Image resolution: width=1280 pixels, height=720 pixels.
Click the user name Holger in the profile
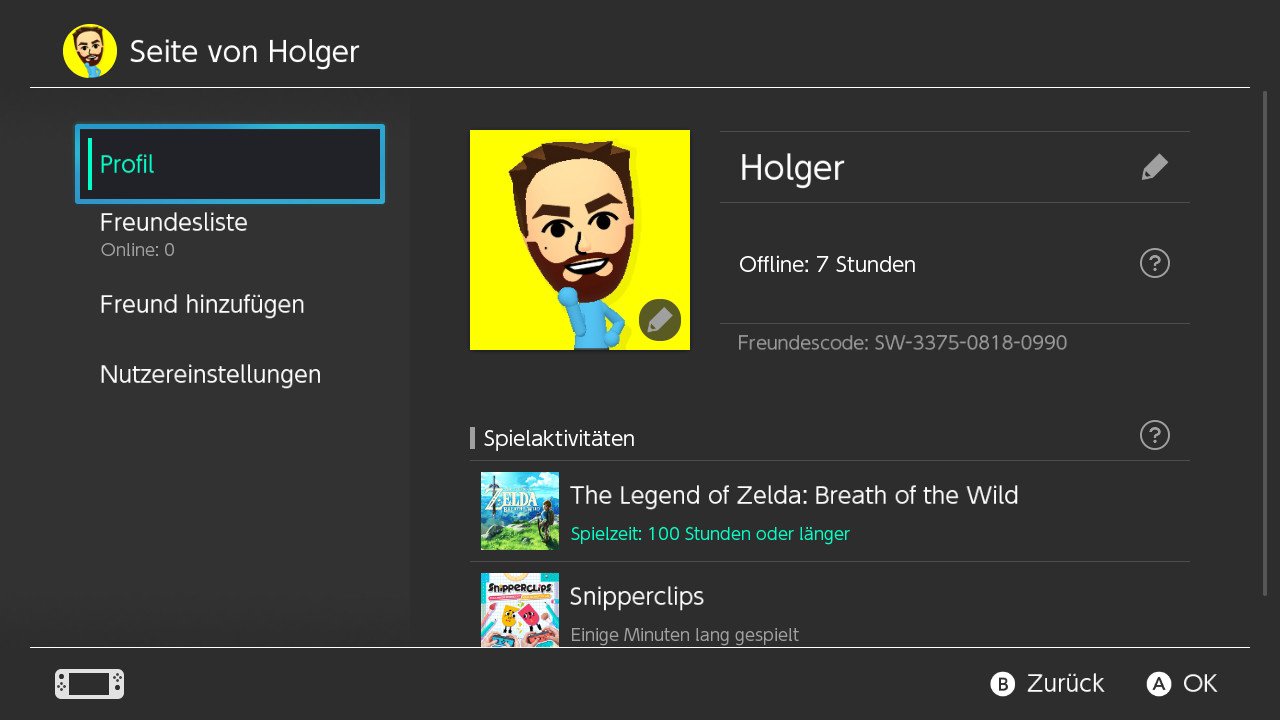(x=792, y=168)
